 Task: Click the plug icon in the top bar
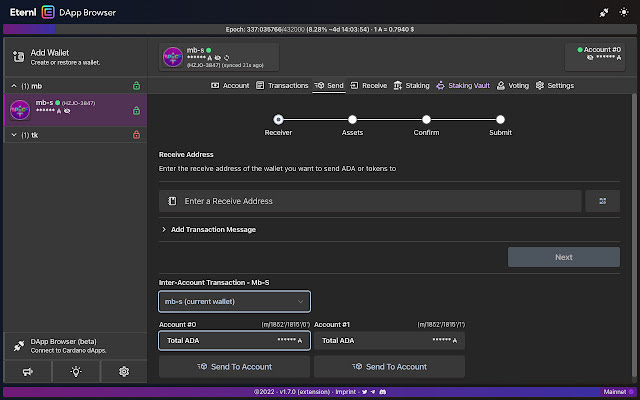604,13
